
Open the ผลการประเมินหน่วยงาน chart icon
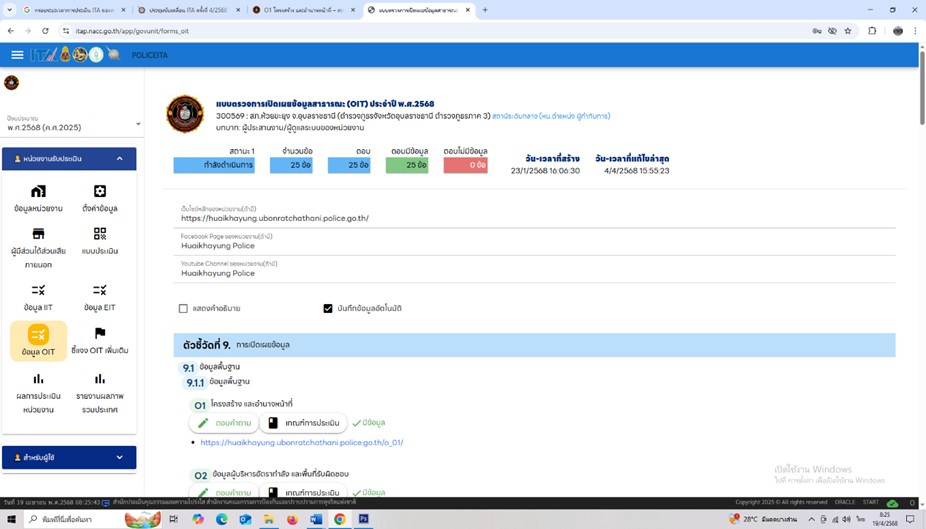(38, 380)
